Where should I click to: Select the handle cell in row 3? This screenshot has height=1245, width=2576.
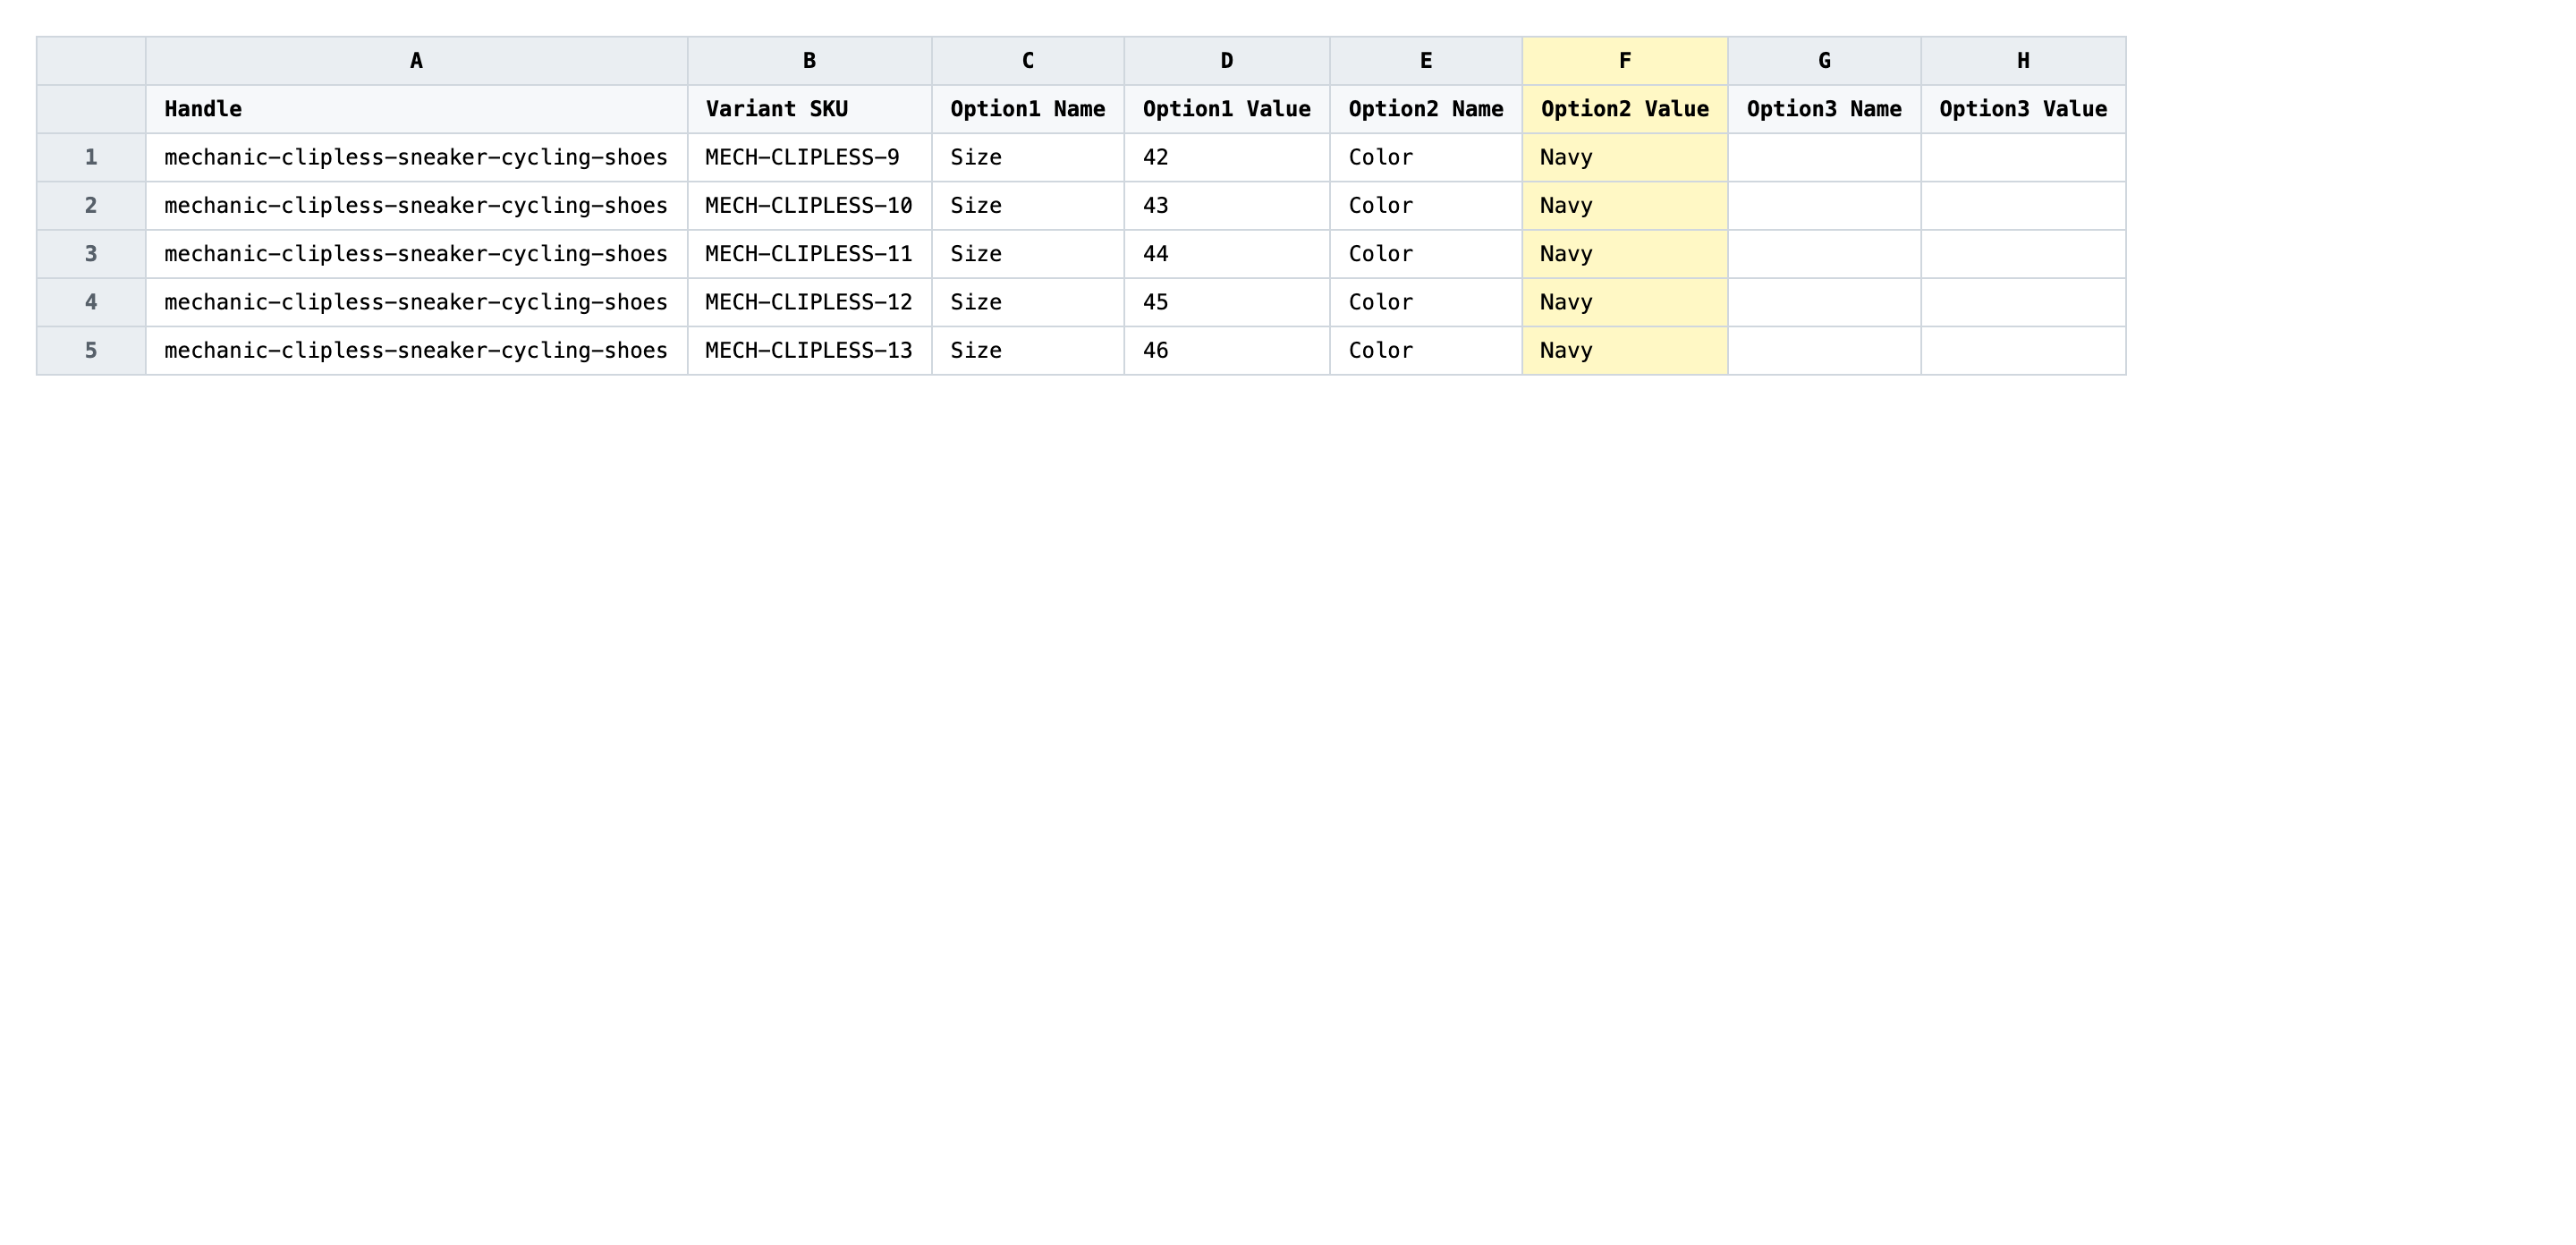click(x=416, y=254)
